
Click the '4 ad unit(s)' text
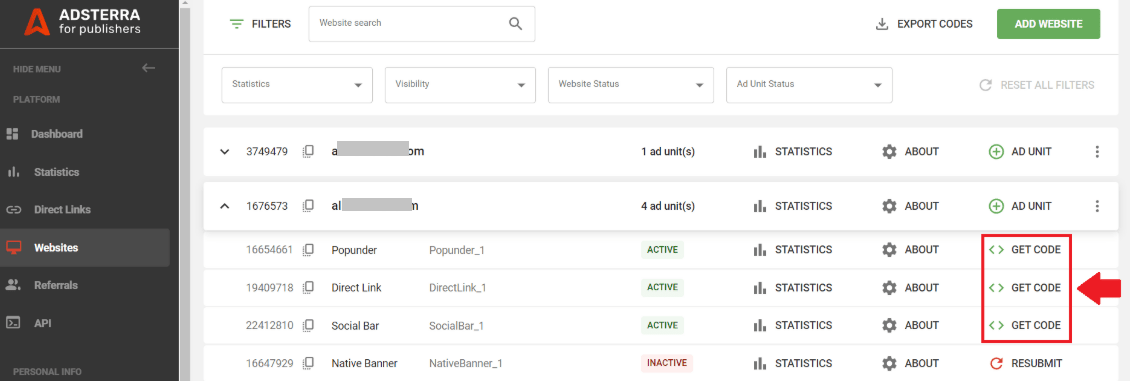pos(668,206)
